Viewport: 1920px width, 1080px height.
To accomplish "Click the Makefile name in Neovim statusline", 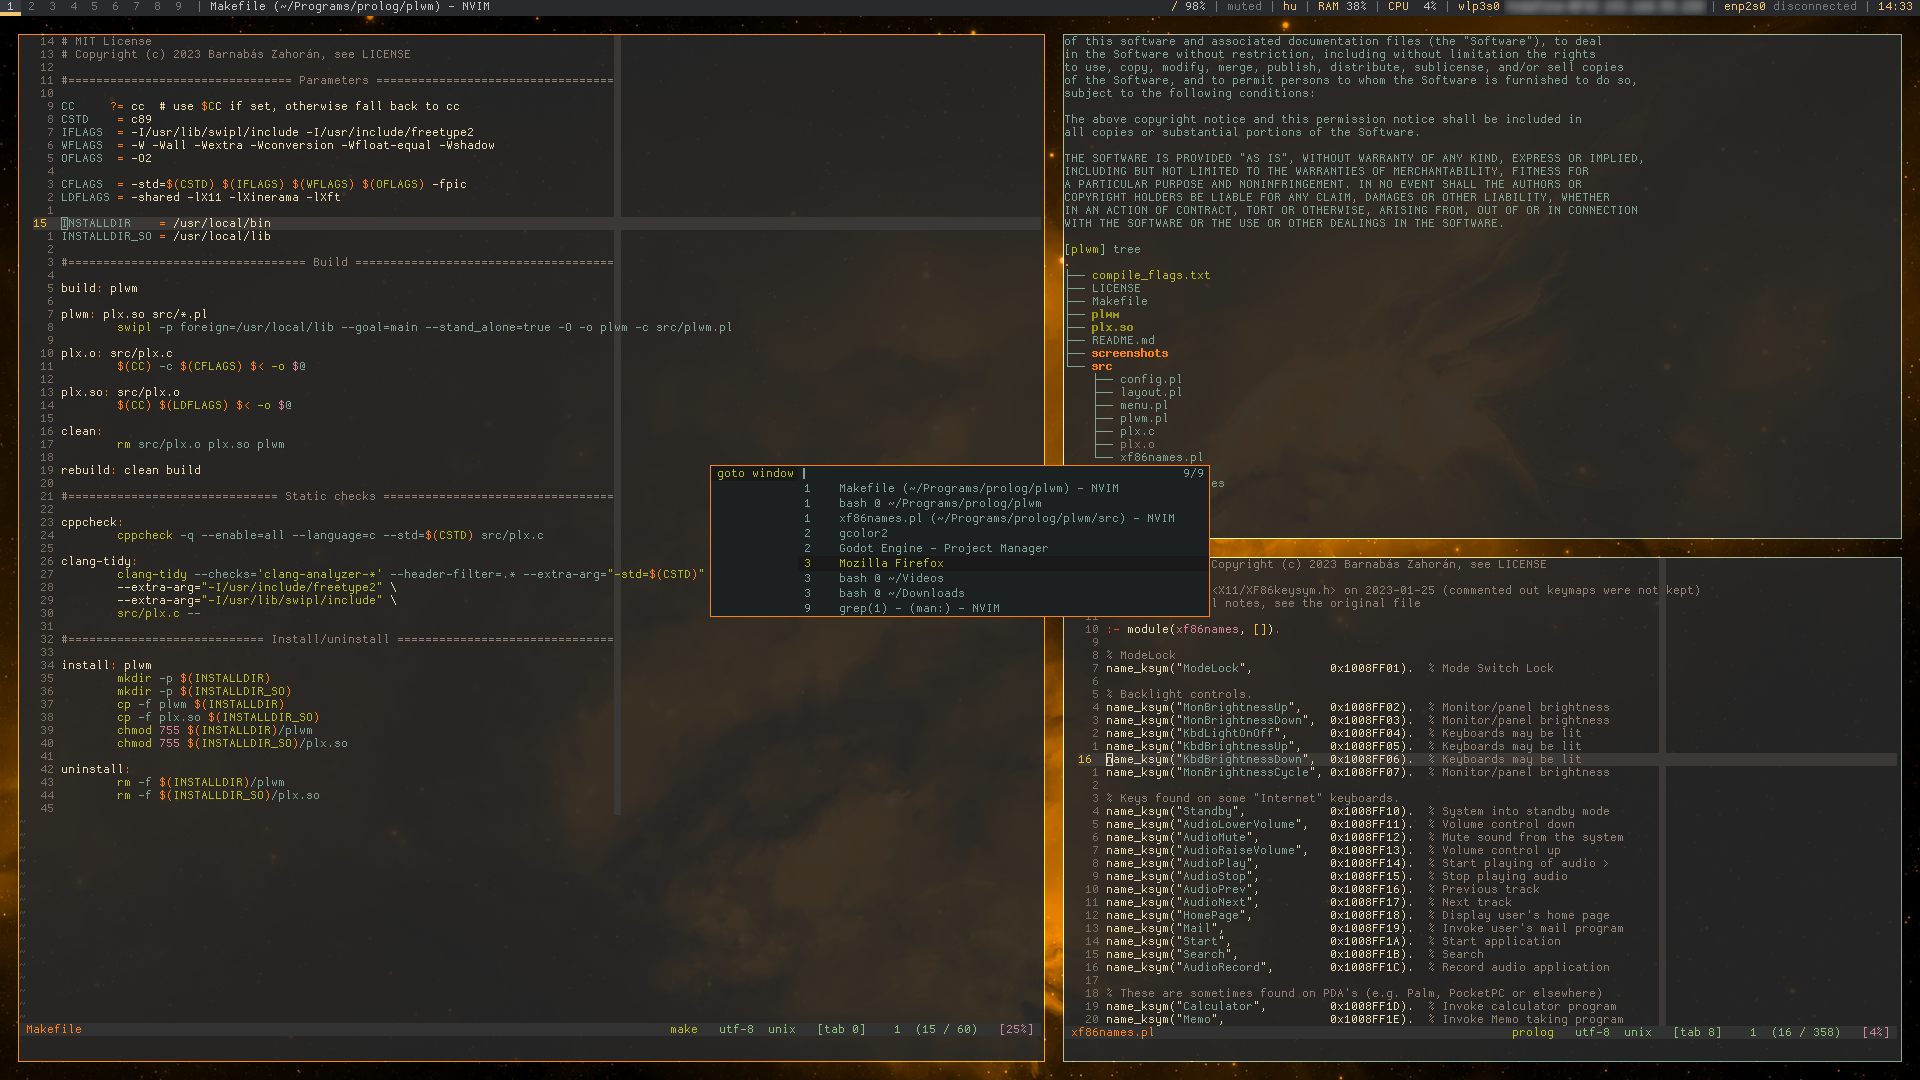I will (54, 1029).
